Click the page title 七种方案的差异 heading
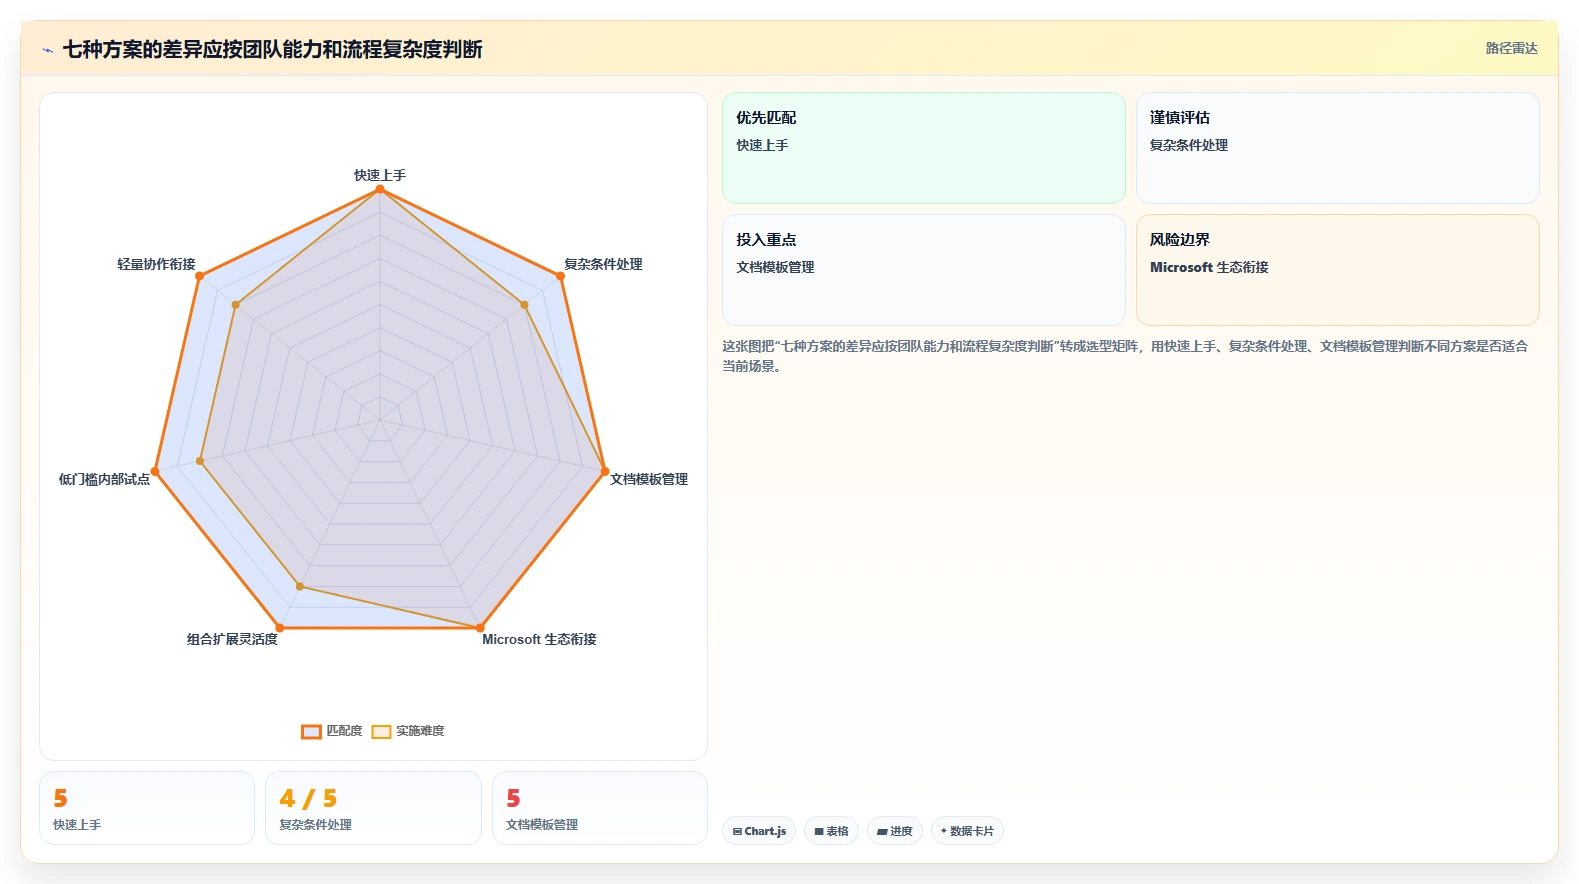 click(x=273, y=49)
